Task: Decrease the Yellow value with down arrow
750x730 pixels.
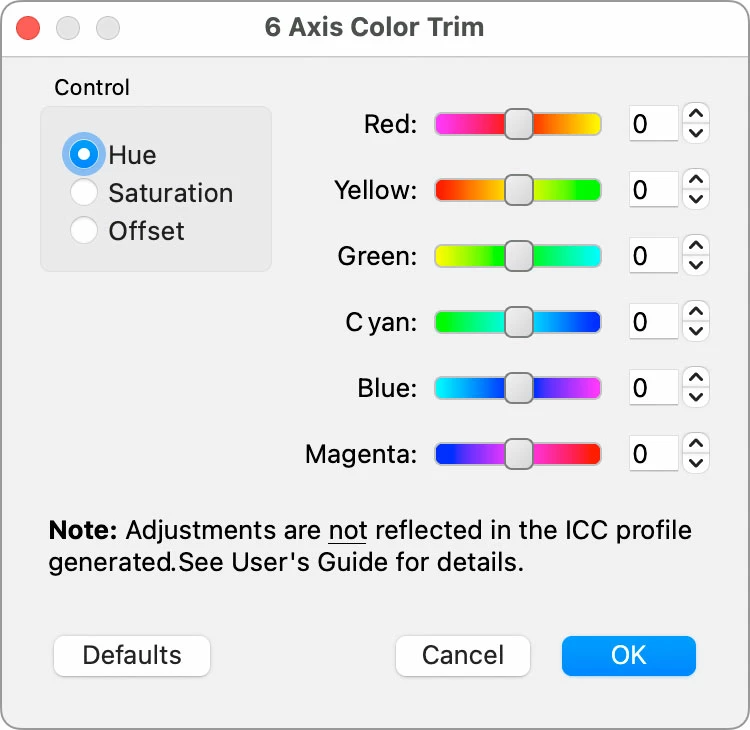Action: point(697,200)
